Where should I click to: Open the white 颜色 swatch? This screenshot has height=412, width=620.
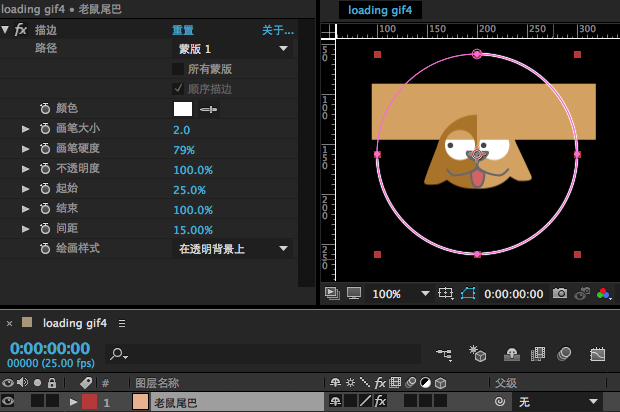(x=183, y=109)
